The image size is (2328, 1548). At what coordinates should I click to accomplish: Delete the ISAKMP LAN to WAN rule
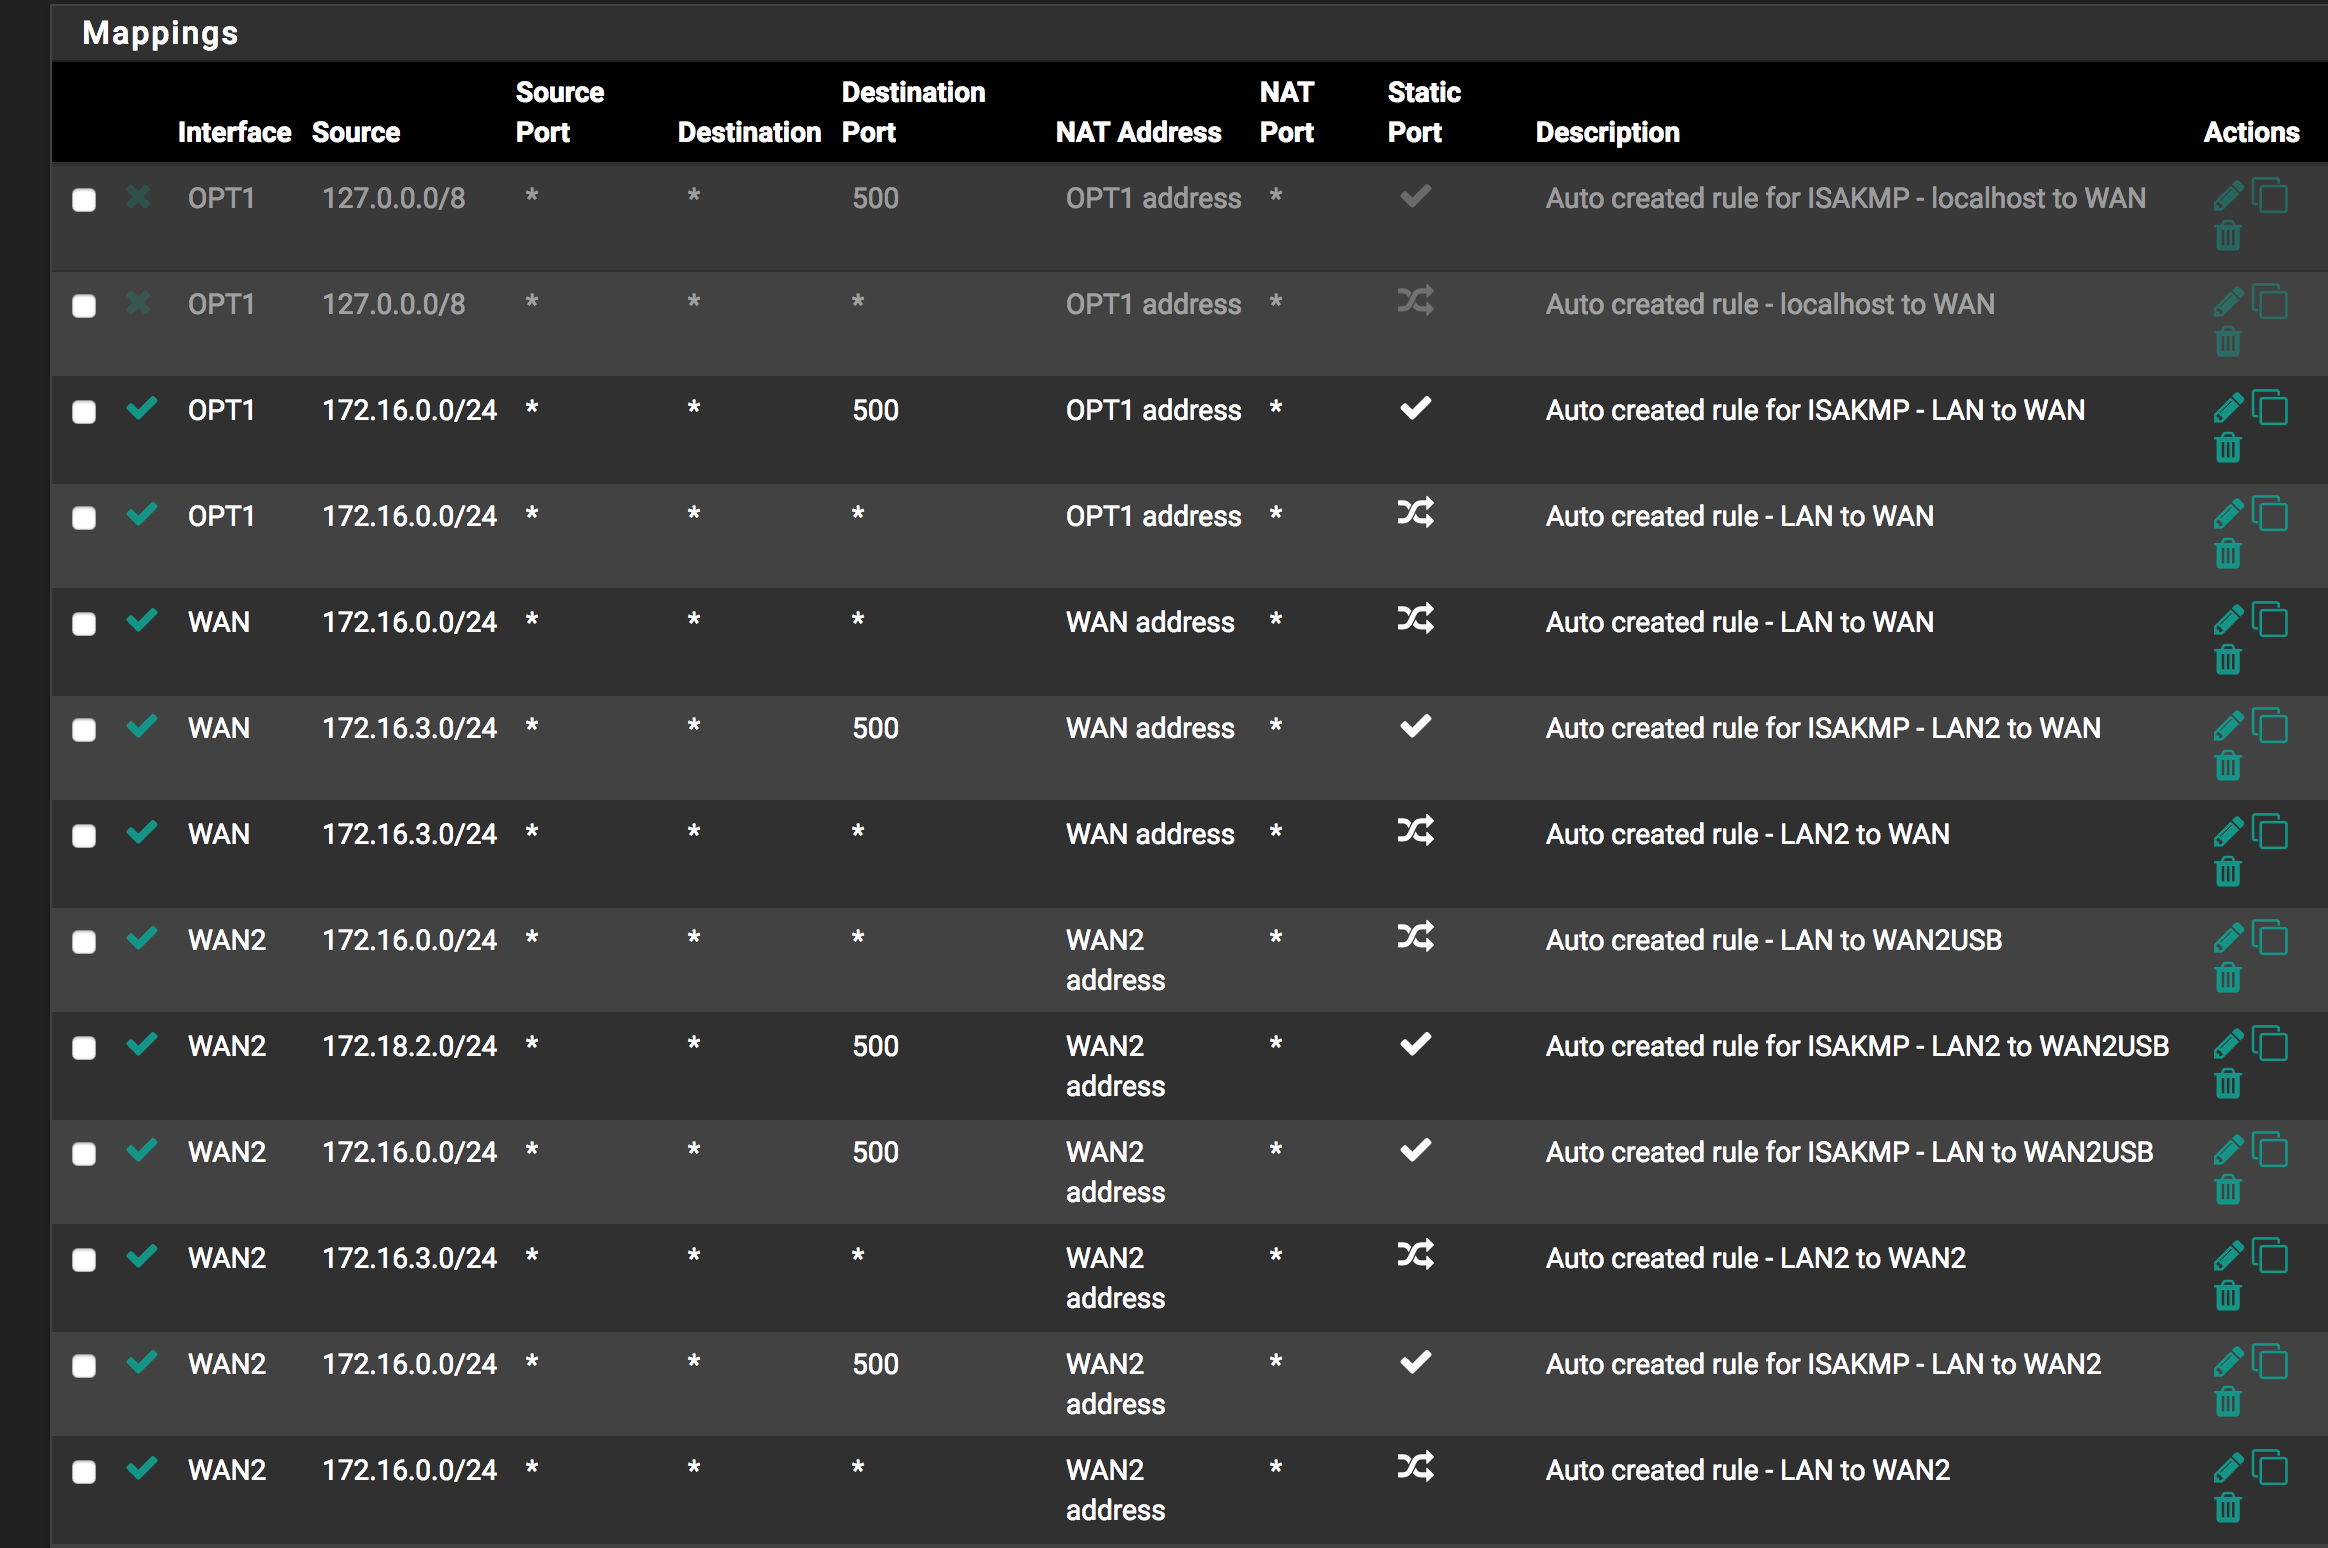2227,448
